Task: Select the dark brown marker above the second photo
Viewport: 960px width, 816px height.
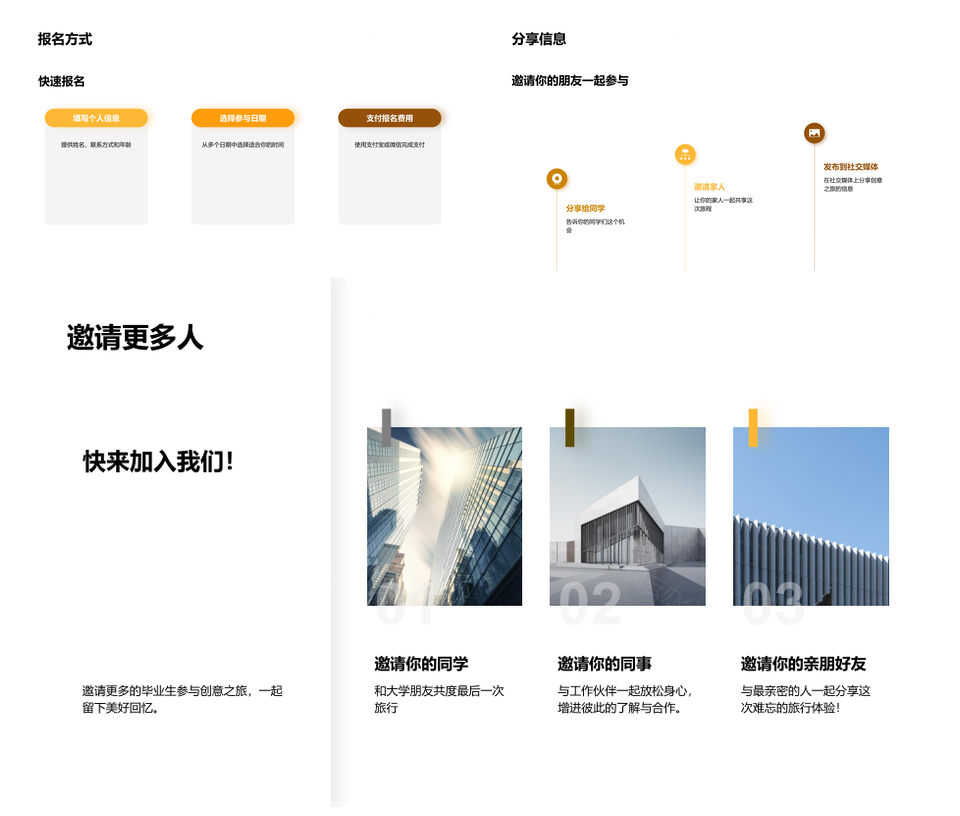Action: (570, 427)
